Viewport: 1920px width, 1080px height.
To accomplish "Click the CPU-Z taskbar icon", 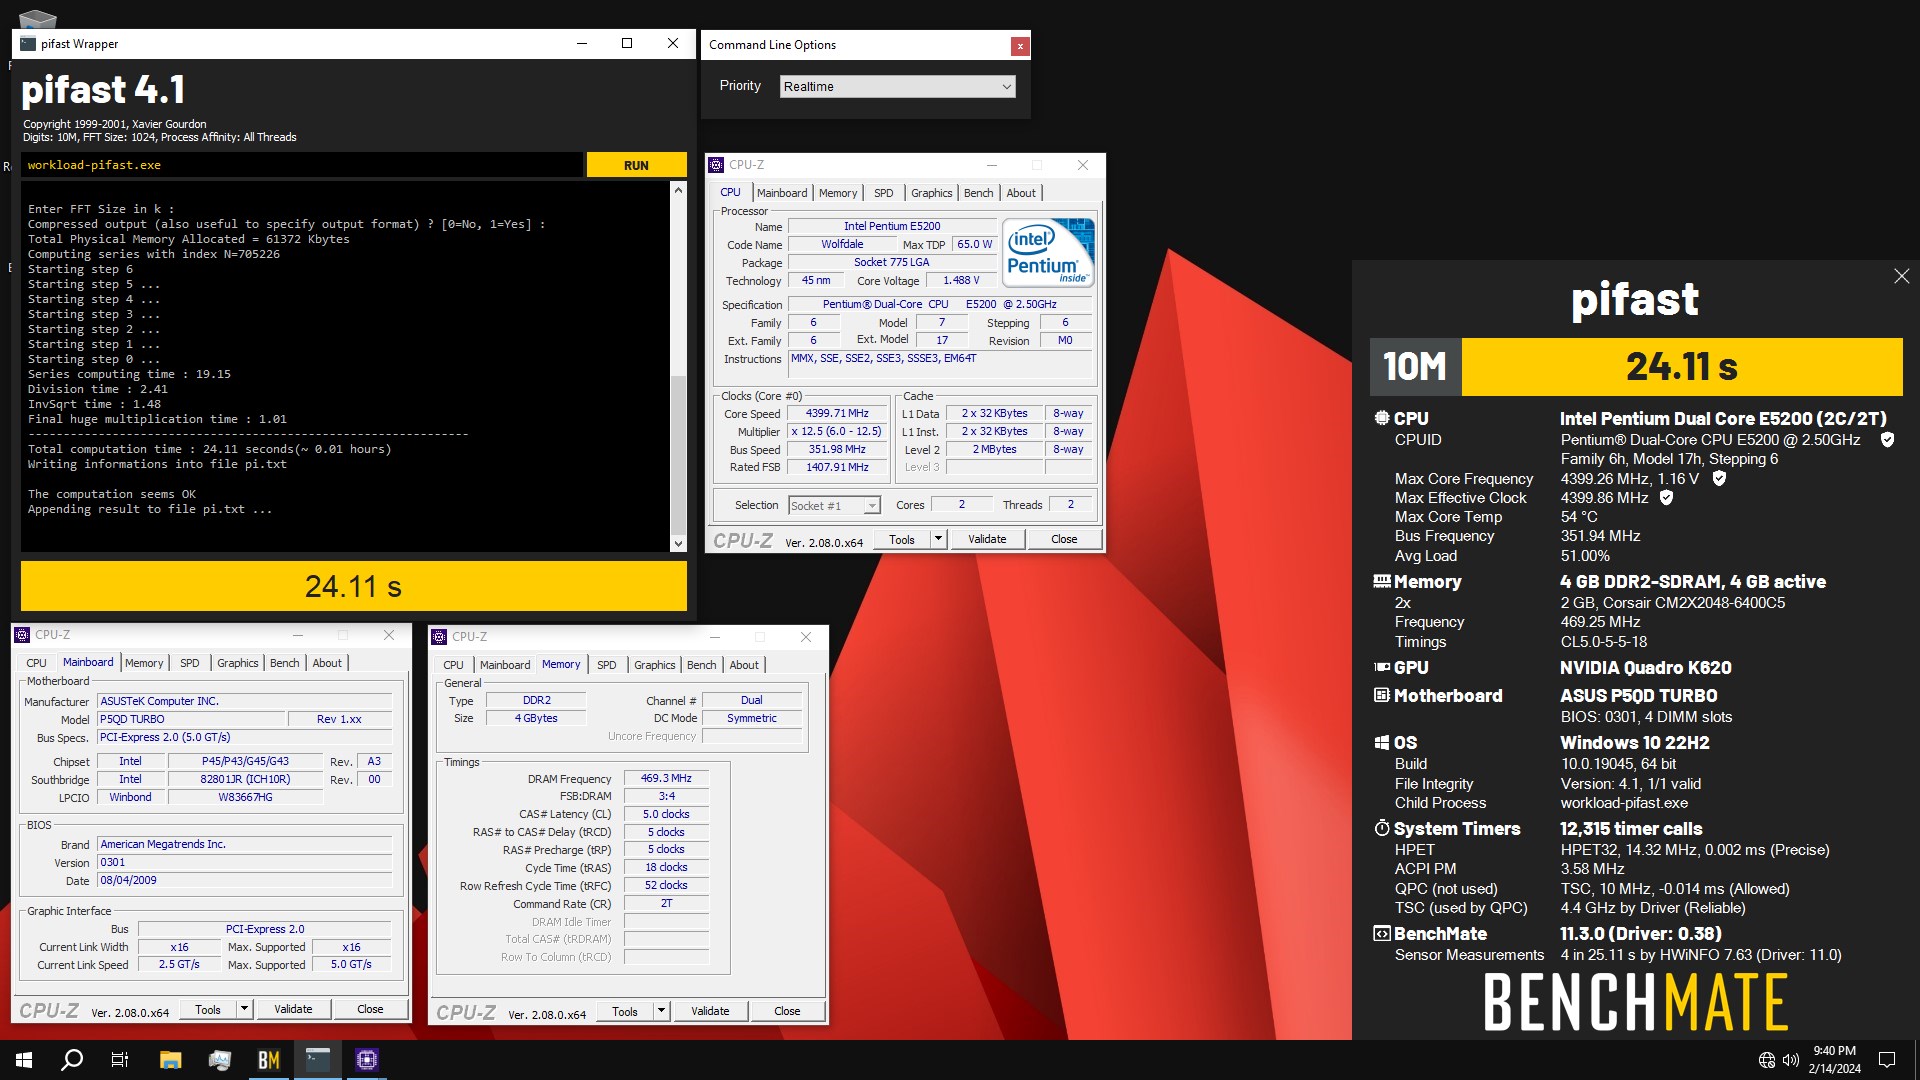I will [x=367, y=1060].
